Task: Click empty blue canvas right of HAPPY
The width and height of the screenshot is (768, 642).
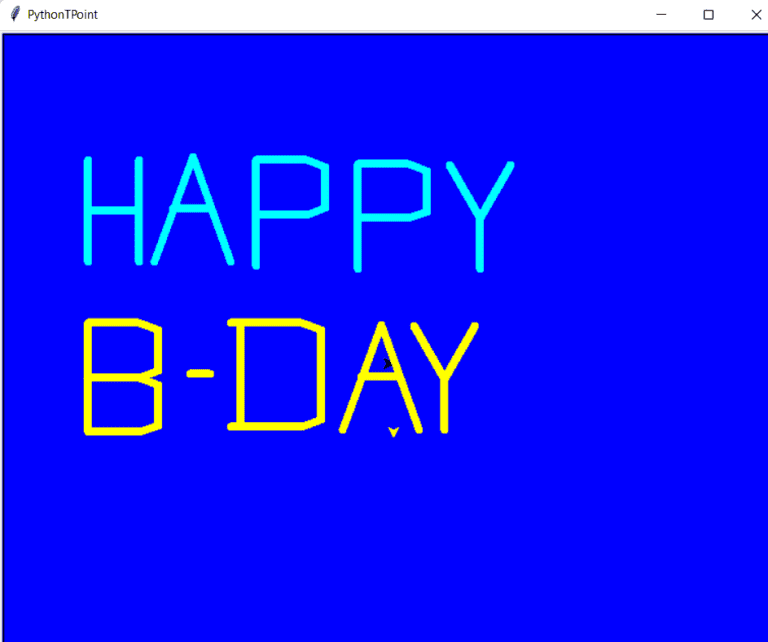Action: coord(640,210)
